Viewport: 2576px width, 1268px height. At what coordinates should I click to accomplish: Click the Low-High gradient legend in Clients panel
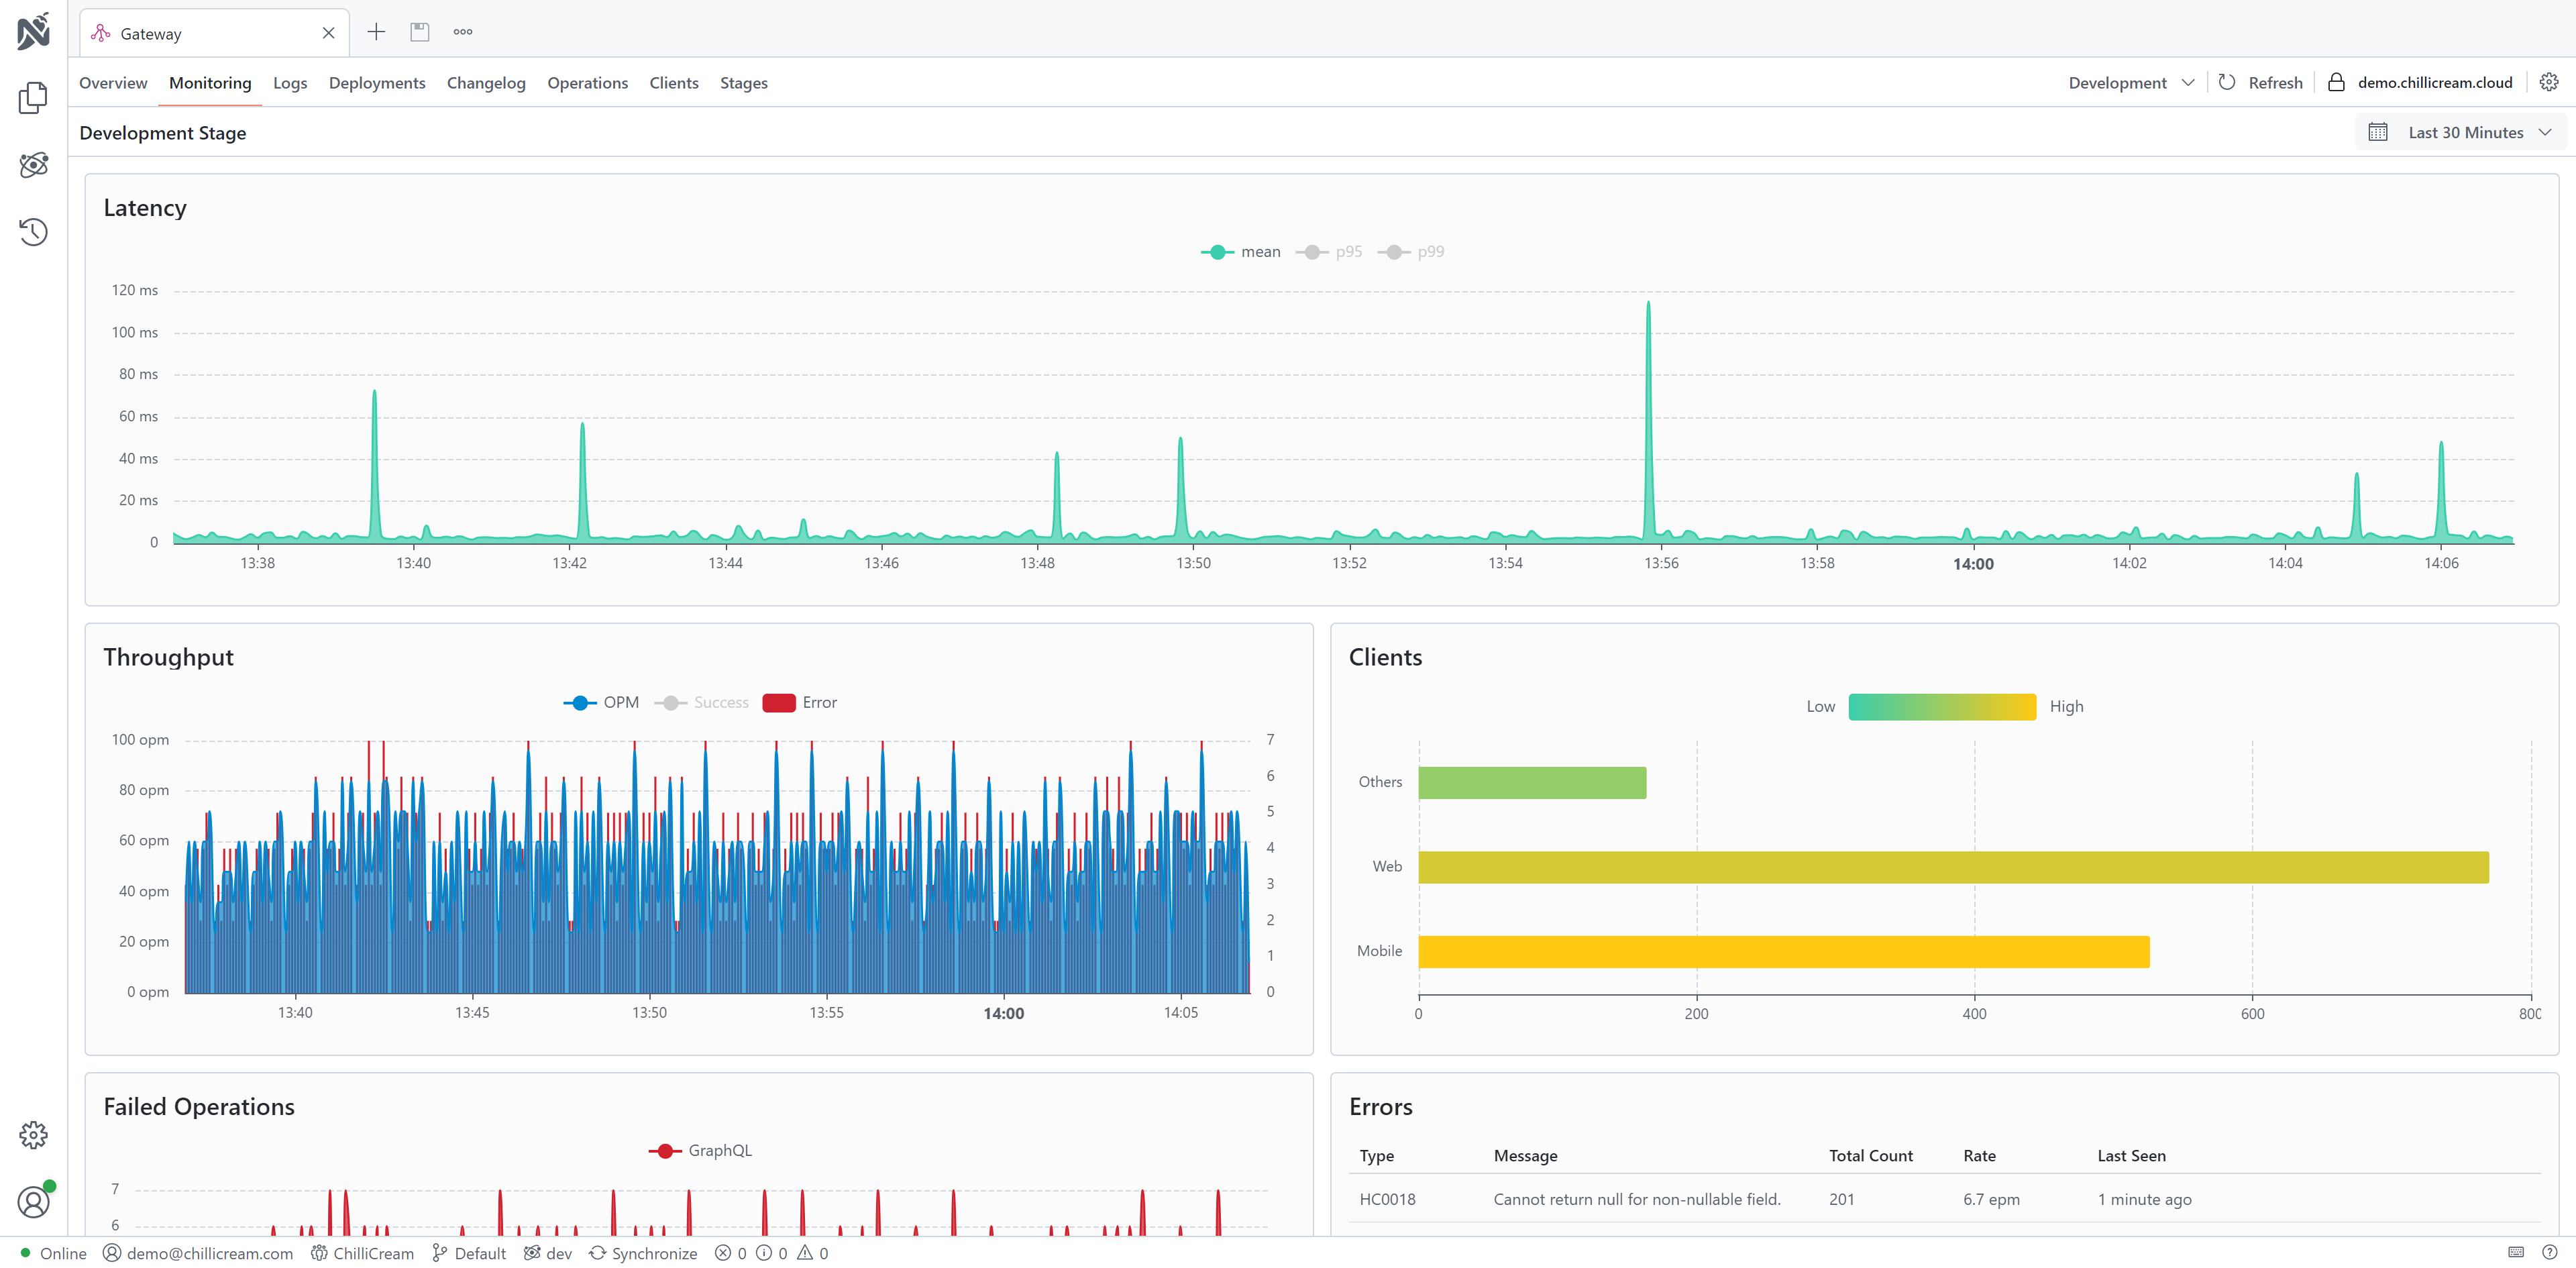[1941, 706]
